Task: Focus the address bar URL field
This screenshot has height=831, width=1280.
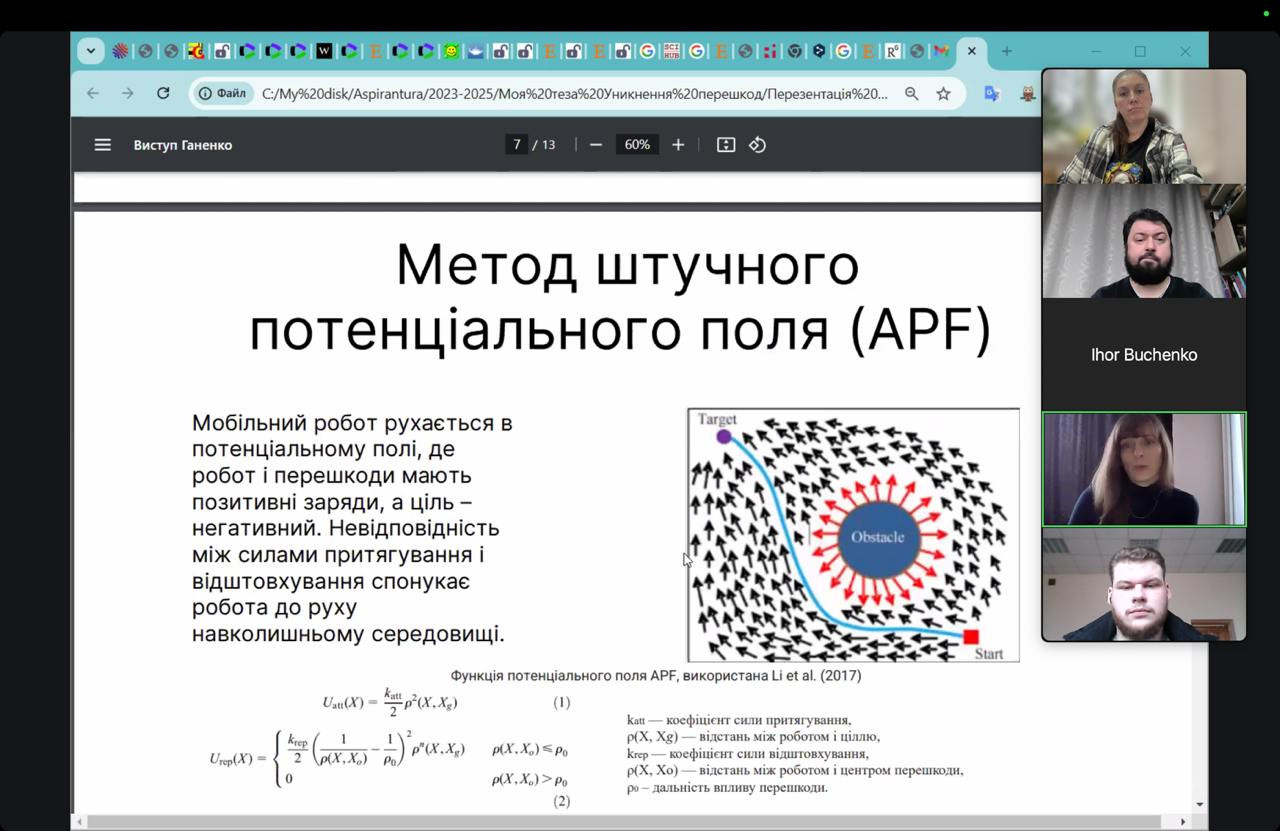Action: pos(575,94)
